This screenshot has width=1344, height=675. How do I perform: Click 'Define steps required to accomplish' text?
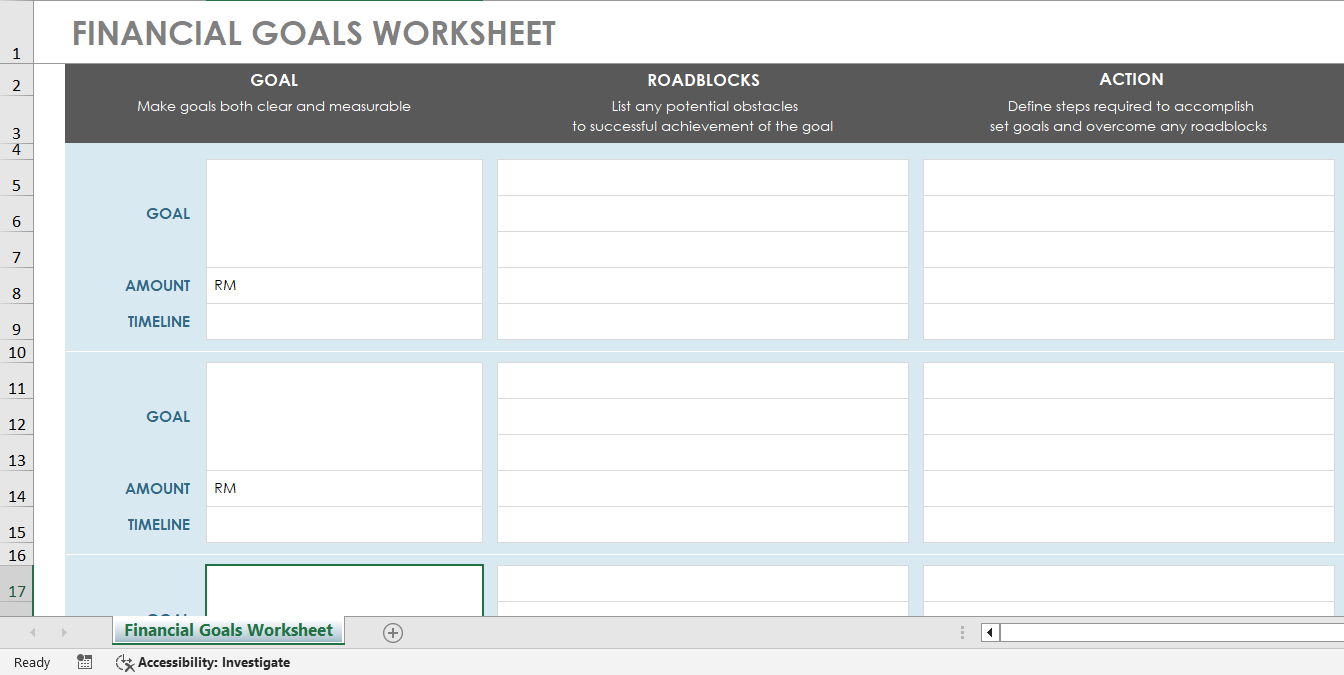coord(1131,106)
